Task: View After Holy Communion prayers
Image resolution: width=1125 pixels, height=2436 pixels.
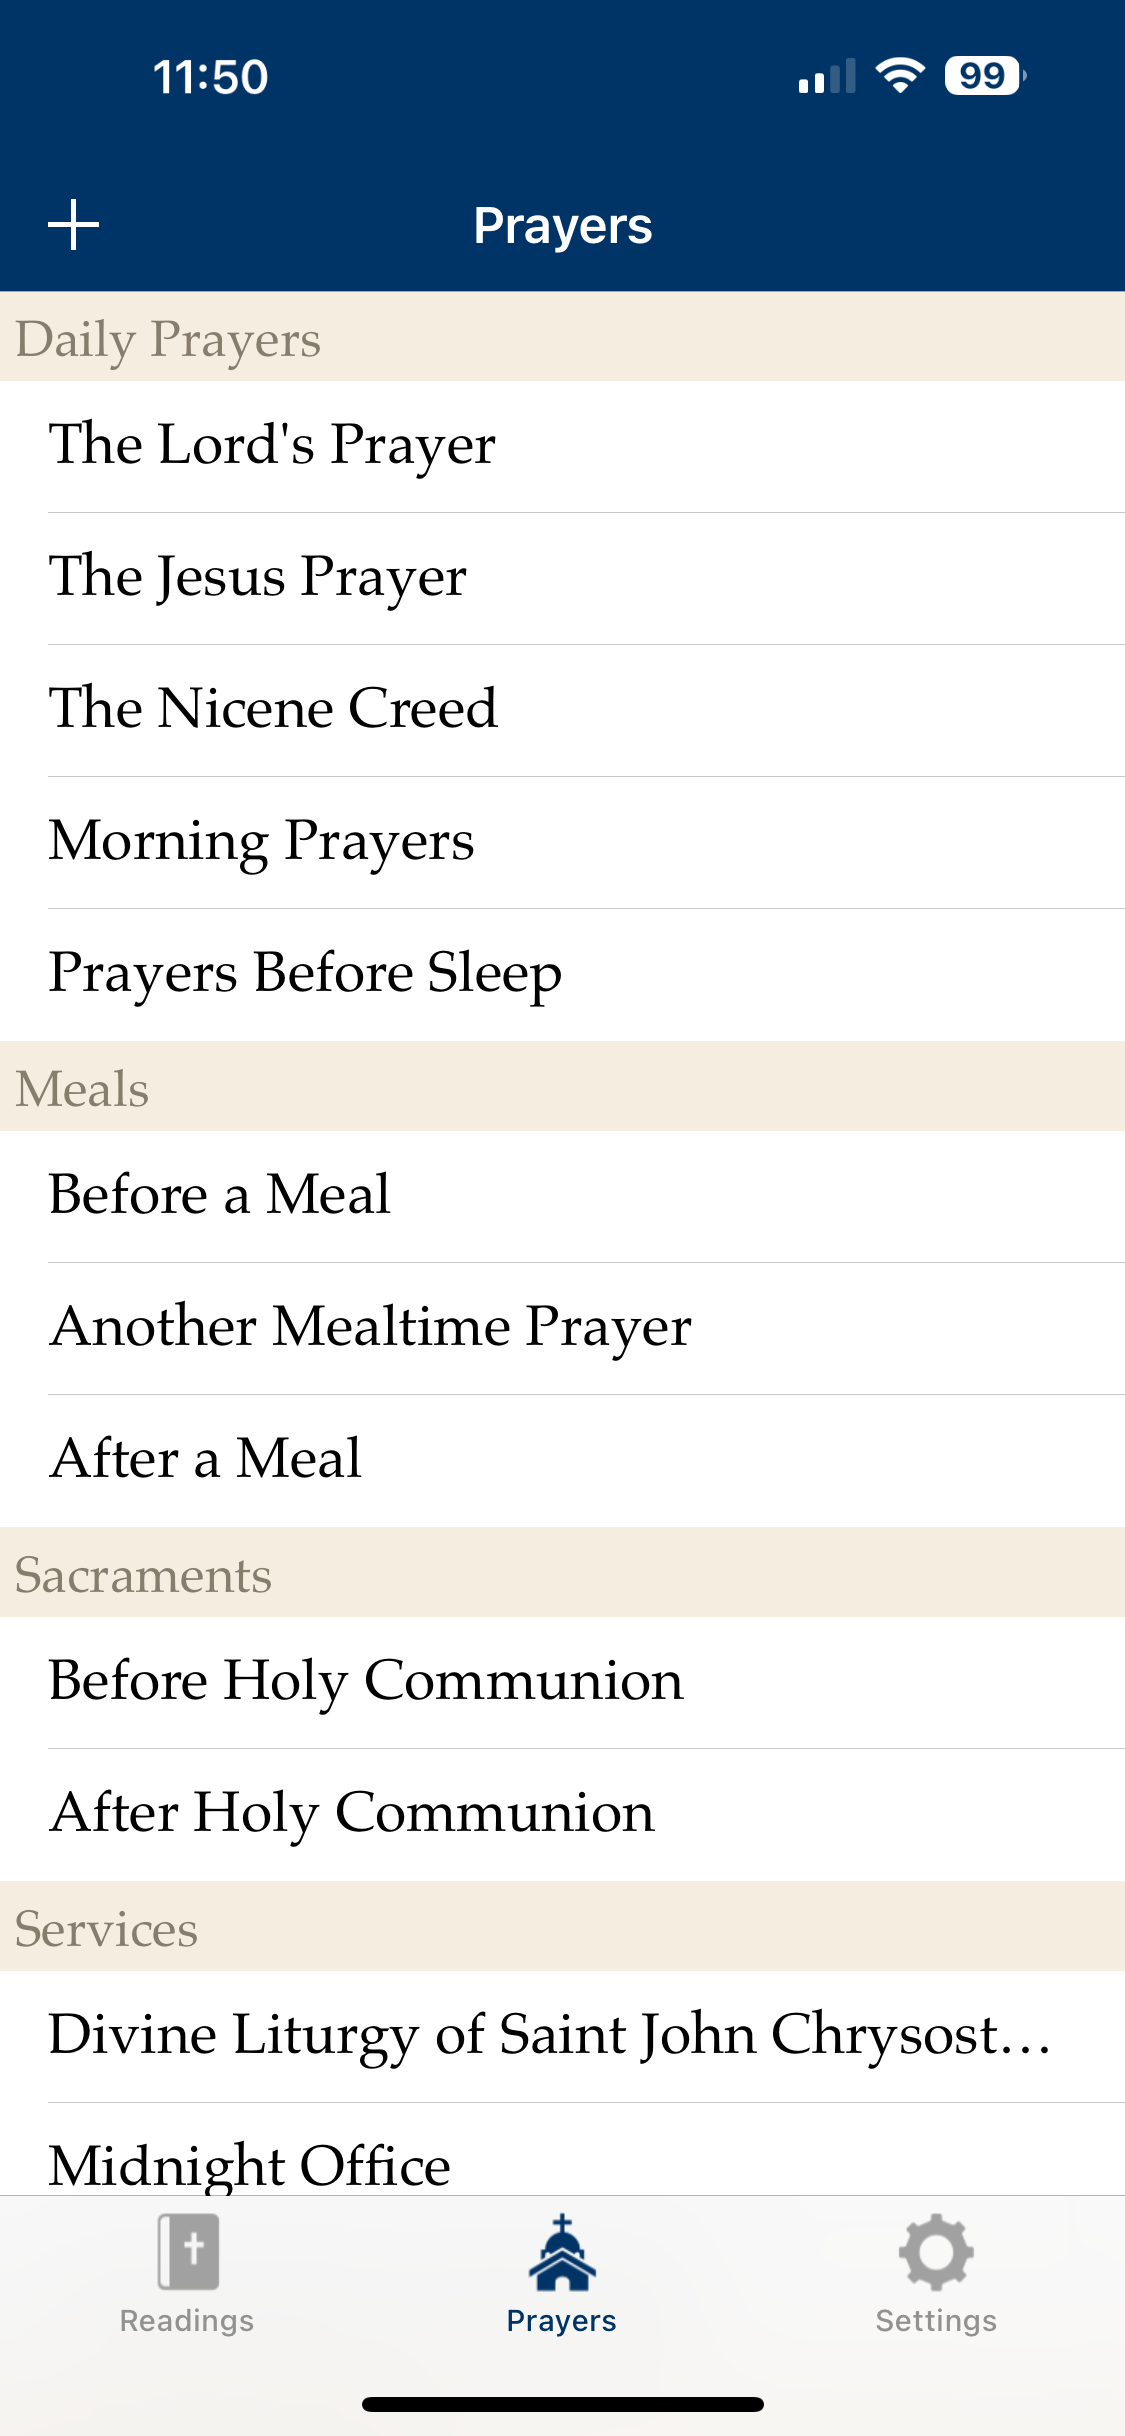Action: [352, 1813]
